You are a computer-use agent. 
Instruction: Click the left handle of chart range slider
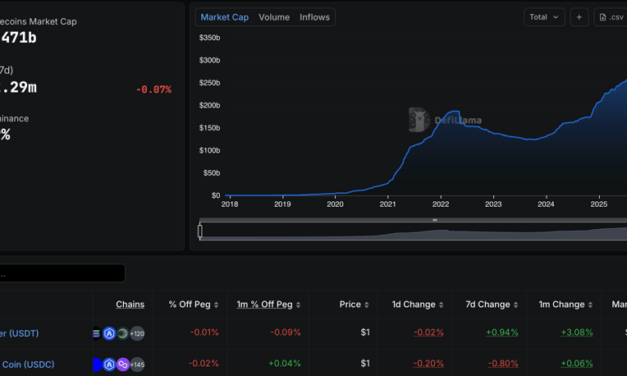200,231
